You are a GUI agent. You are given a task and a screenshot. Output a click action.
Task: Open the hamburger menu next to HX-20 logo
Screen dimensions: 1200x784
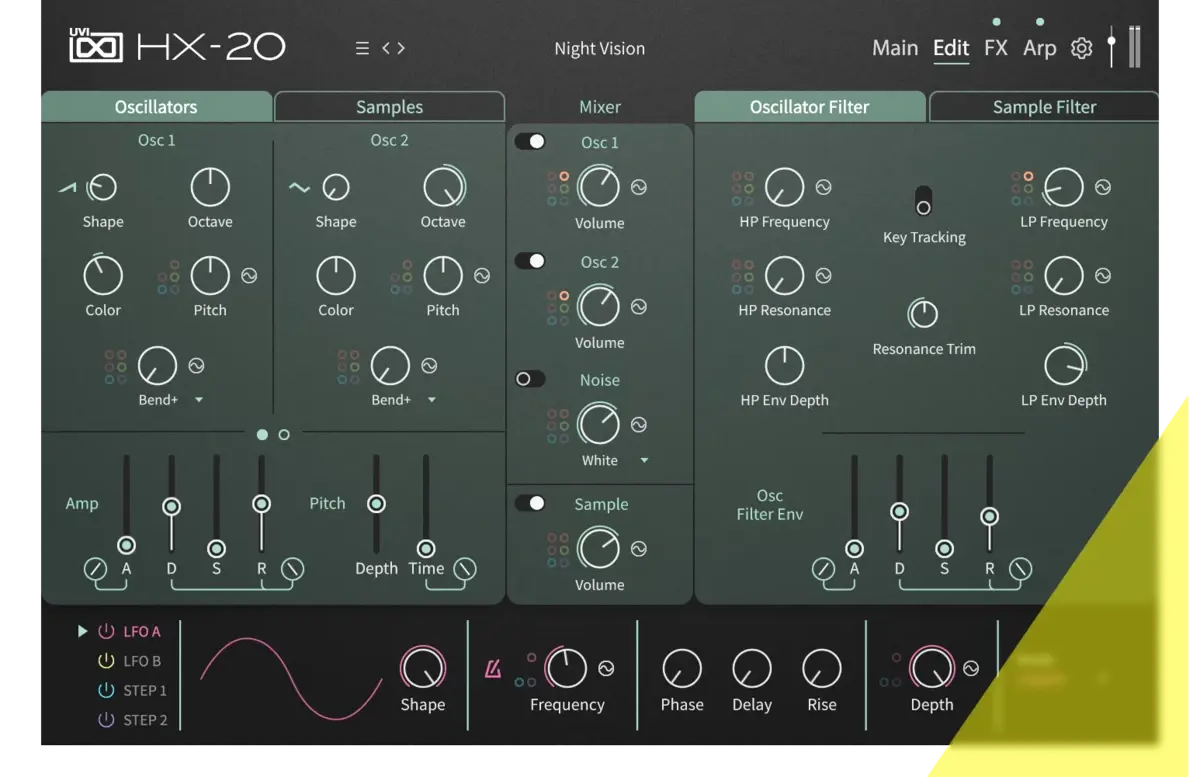click(x=361, y=47)
